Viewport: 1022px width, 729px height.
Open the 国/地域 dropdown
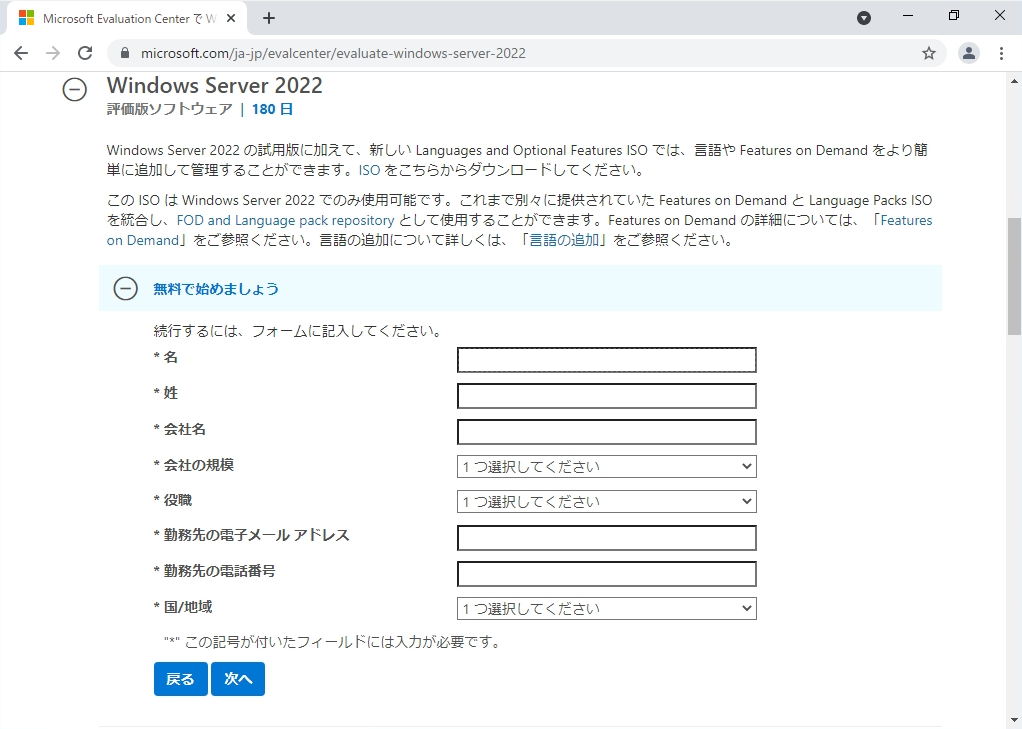coord(606,608)
